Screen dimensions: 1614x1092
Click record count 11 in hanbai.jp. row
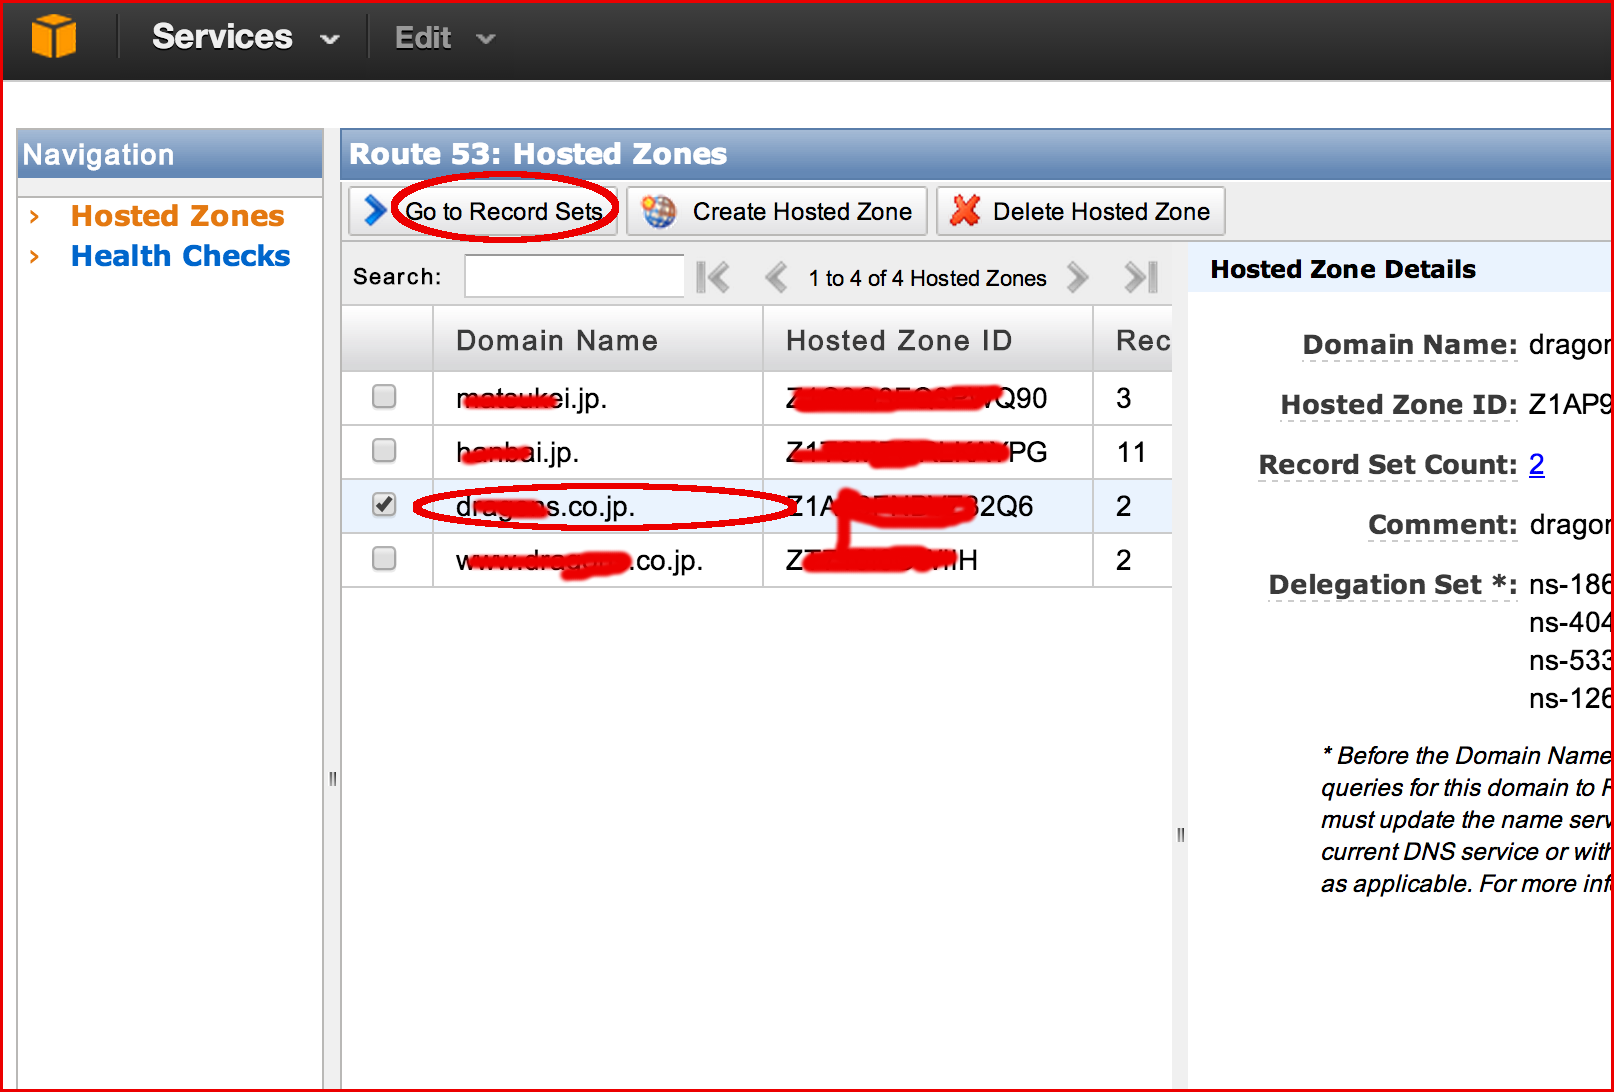point(1131,452)
